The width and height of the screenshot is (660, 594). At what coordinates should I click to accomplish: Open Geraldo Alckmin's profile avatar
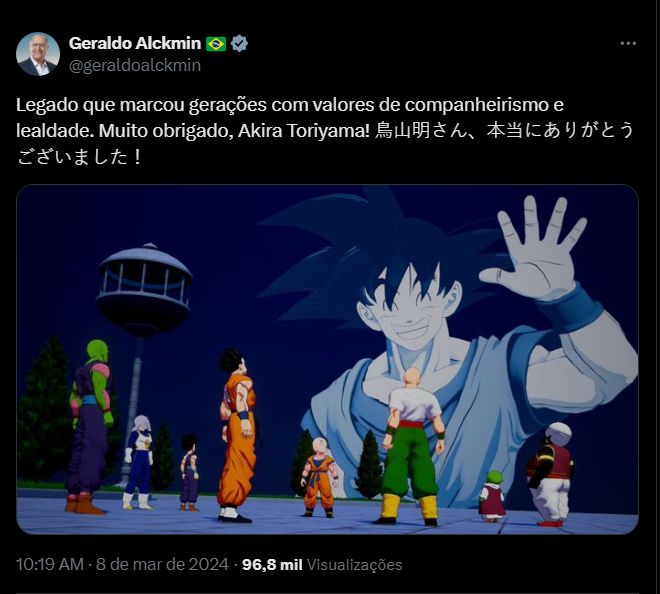[38, 54]
